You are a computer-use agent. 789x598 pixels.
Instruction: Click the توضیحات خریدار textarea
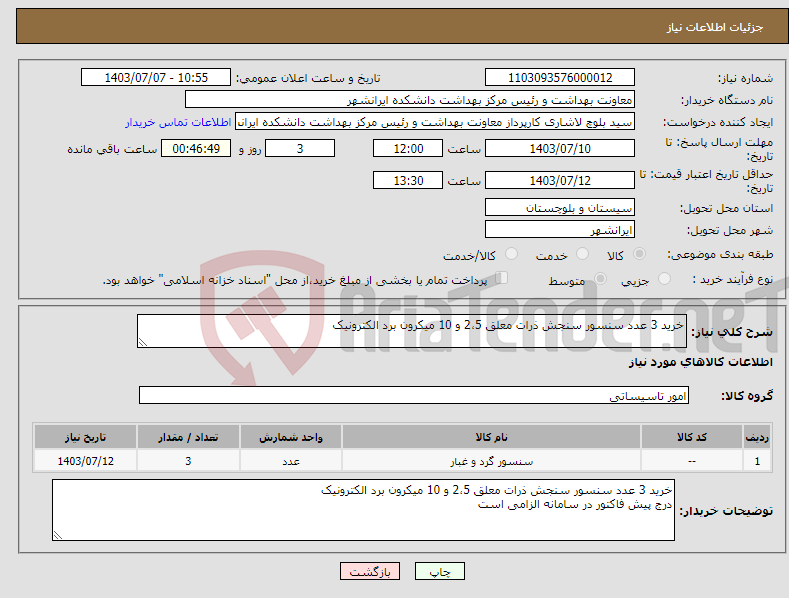pos(363,510)
